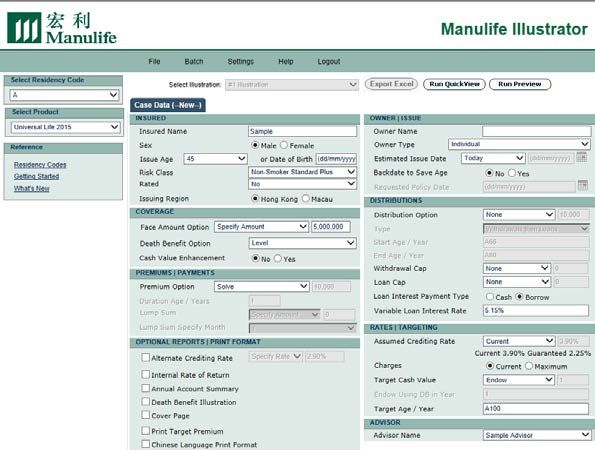Enable Chinese Language Print Format
The image size is (595, 450).
(x=145, y=444)
